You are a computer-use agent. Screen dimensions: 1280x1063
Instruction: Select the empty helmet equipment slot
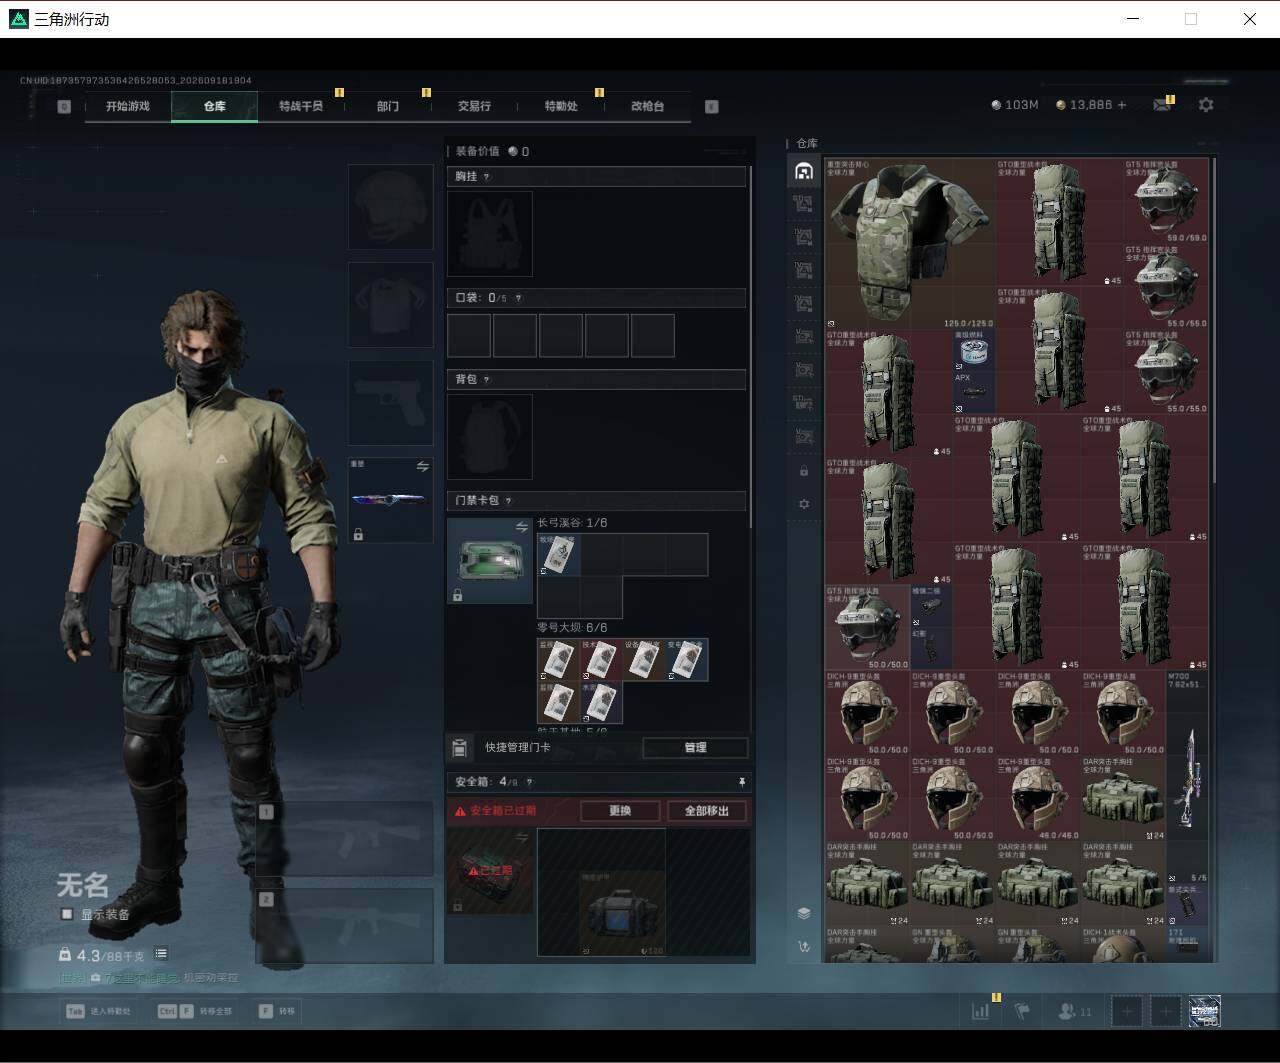[x=390, y=207]
